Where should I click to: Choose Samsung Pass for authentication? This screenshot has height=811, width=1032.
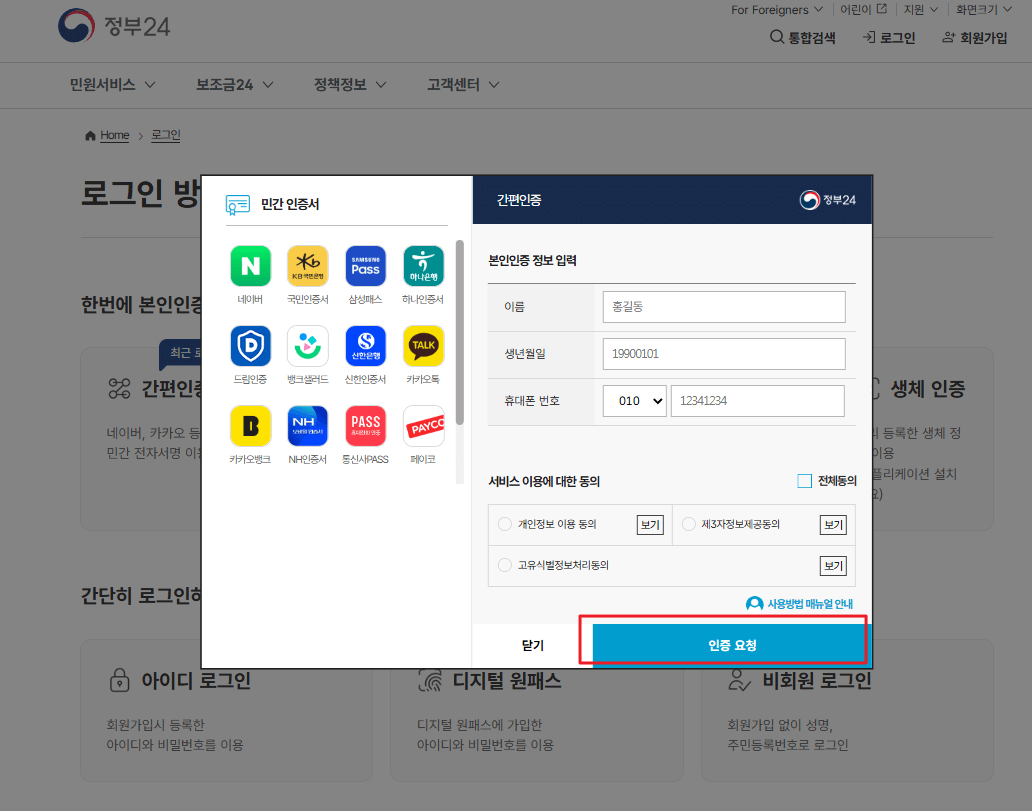pyautogui.click(x=365, y=265)
